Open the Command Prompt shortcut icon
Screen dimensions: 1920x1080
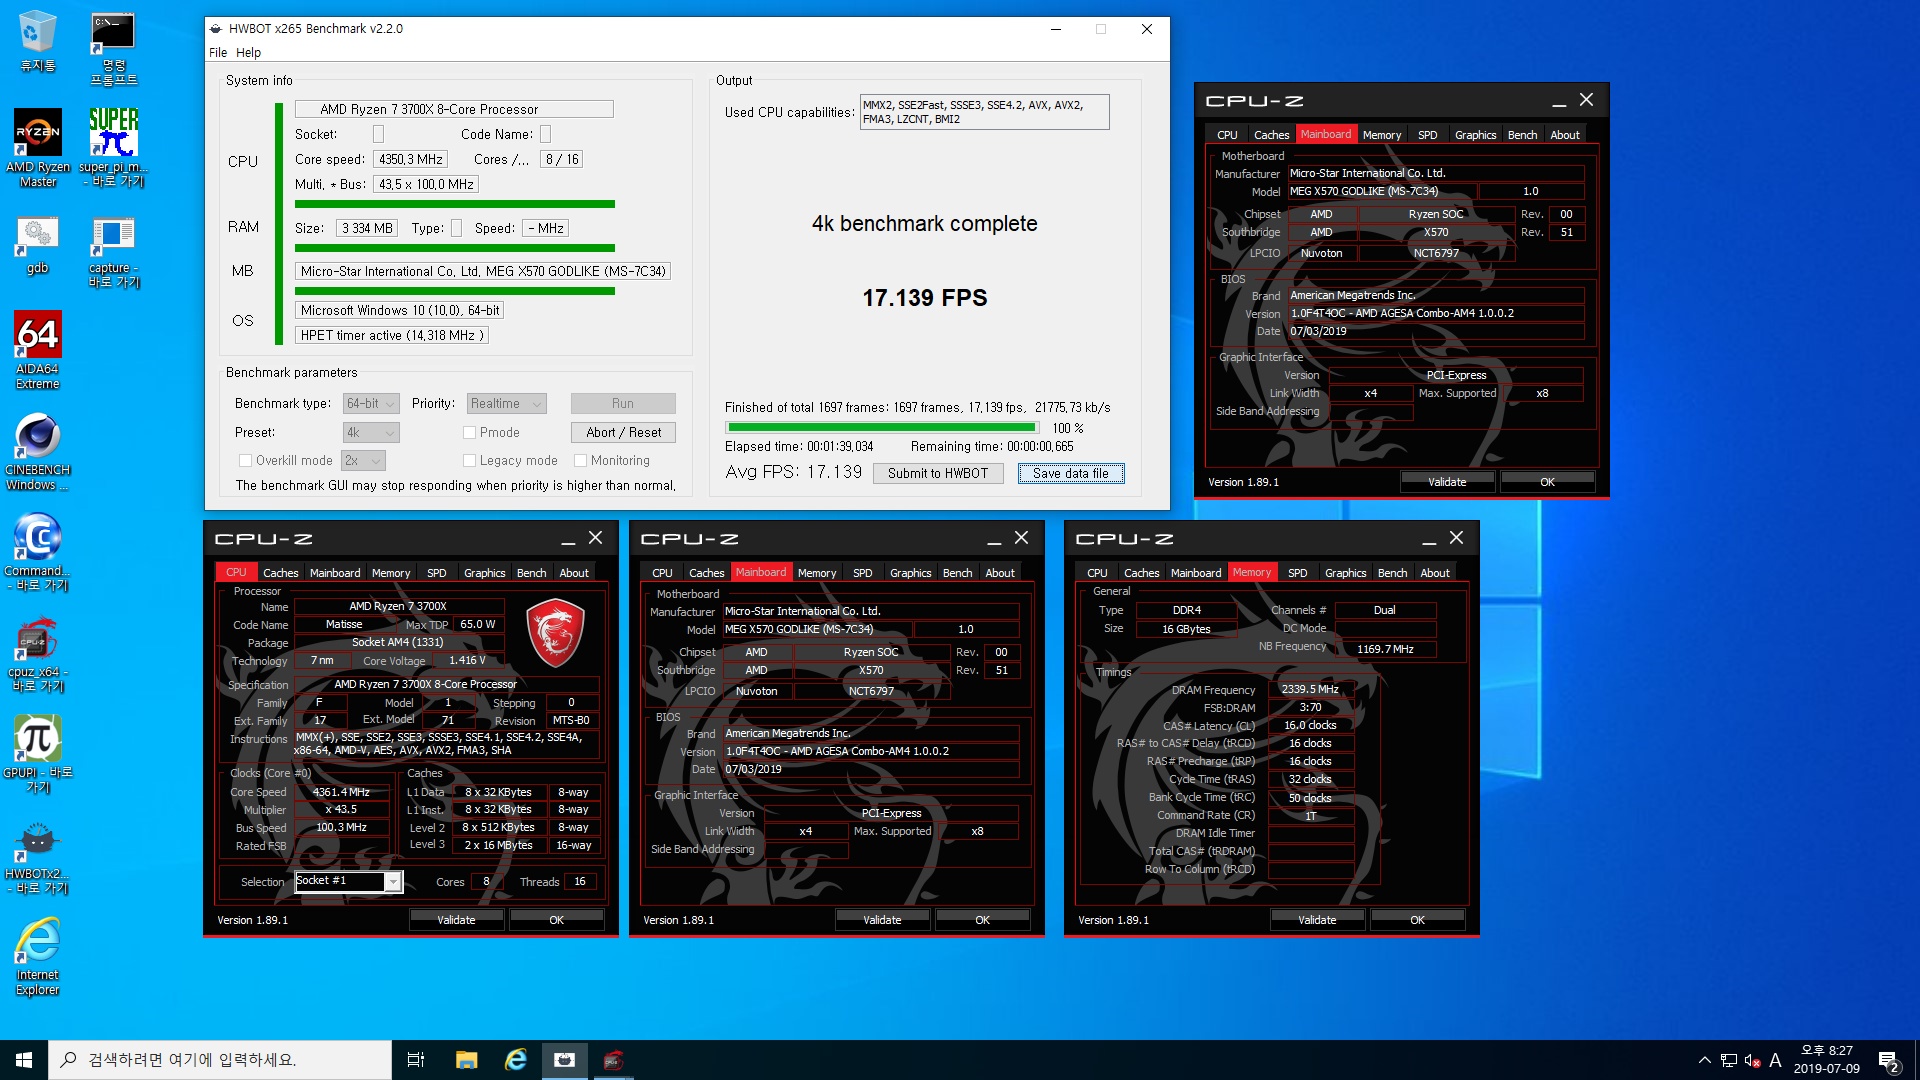(x=113, y=48)
